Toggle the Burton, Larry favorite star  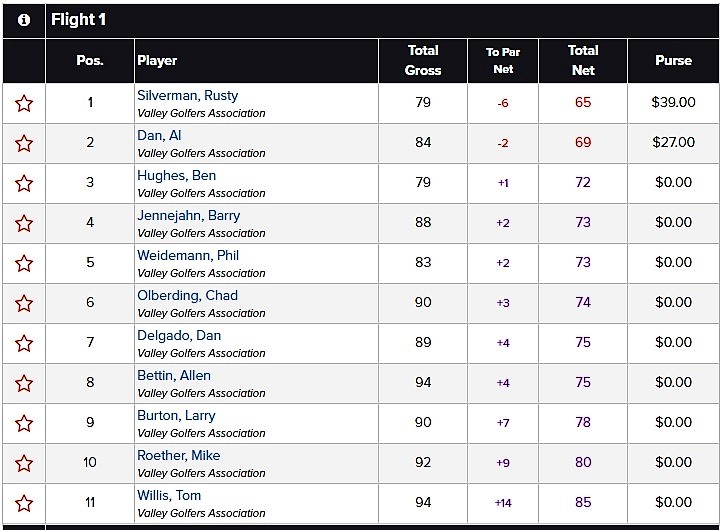tap(24, 423)
